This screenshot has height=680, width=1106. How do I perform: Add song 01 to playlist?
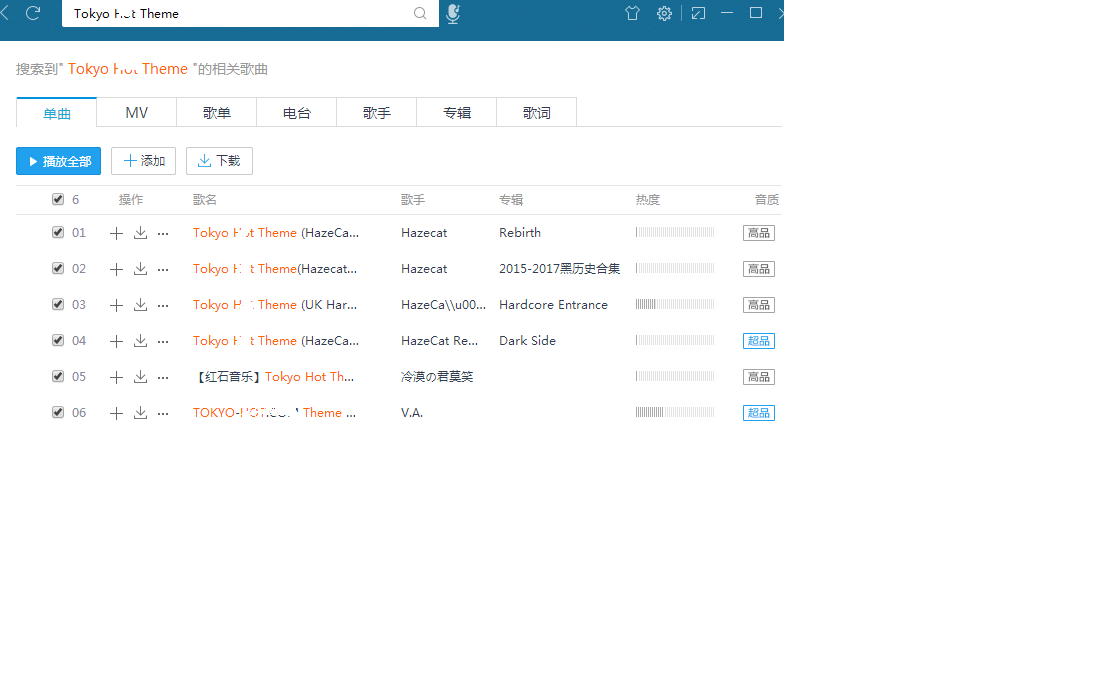(x=116, y=233)
